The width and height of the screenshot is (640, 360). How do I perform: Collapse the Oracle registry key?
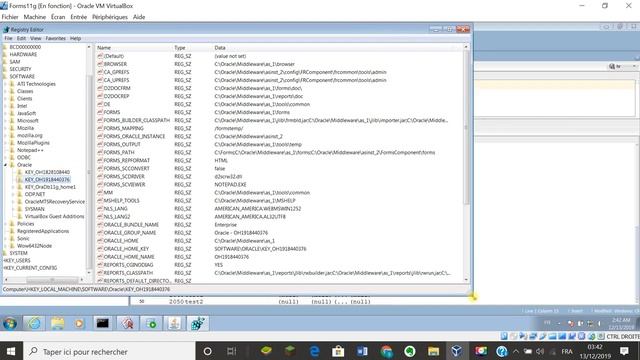click(x=6, y=165)
